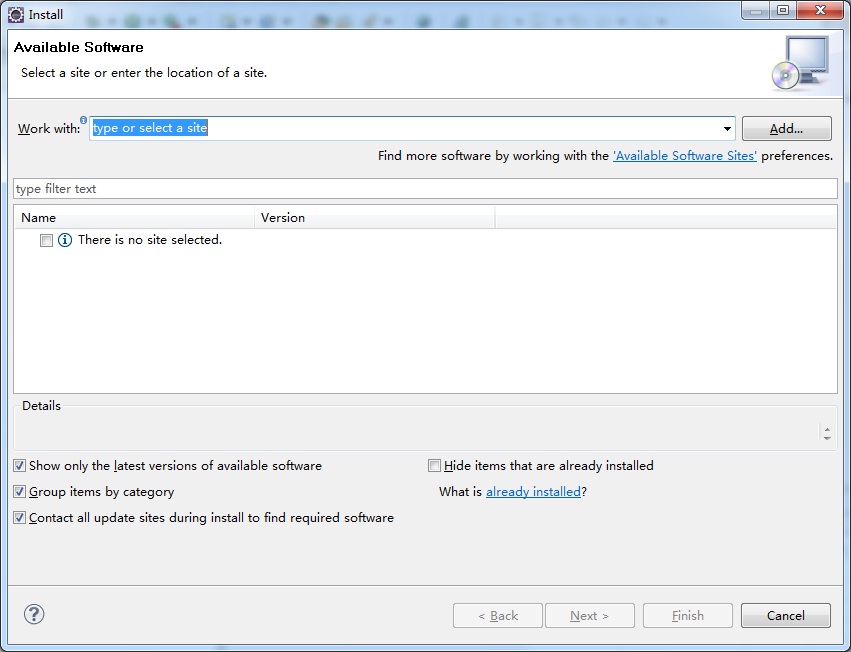The image size is (851, 652).
Task: Click the small info decoration near Work with
Action: pyautogui.click(x=84, y=120)
